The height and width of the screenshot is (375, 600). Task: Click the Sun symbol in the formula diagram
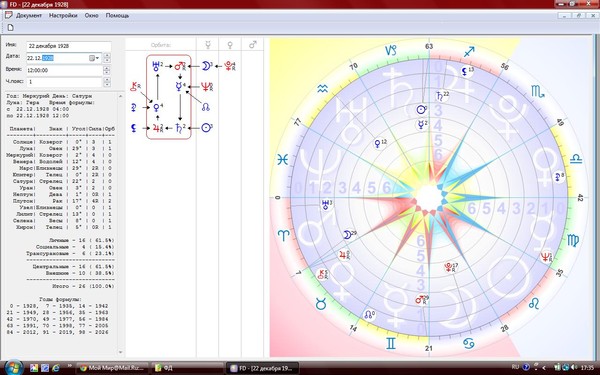point(207,127)
